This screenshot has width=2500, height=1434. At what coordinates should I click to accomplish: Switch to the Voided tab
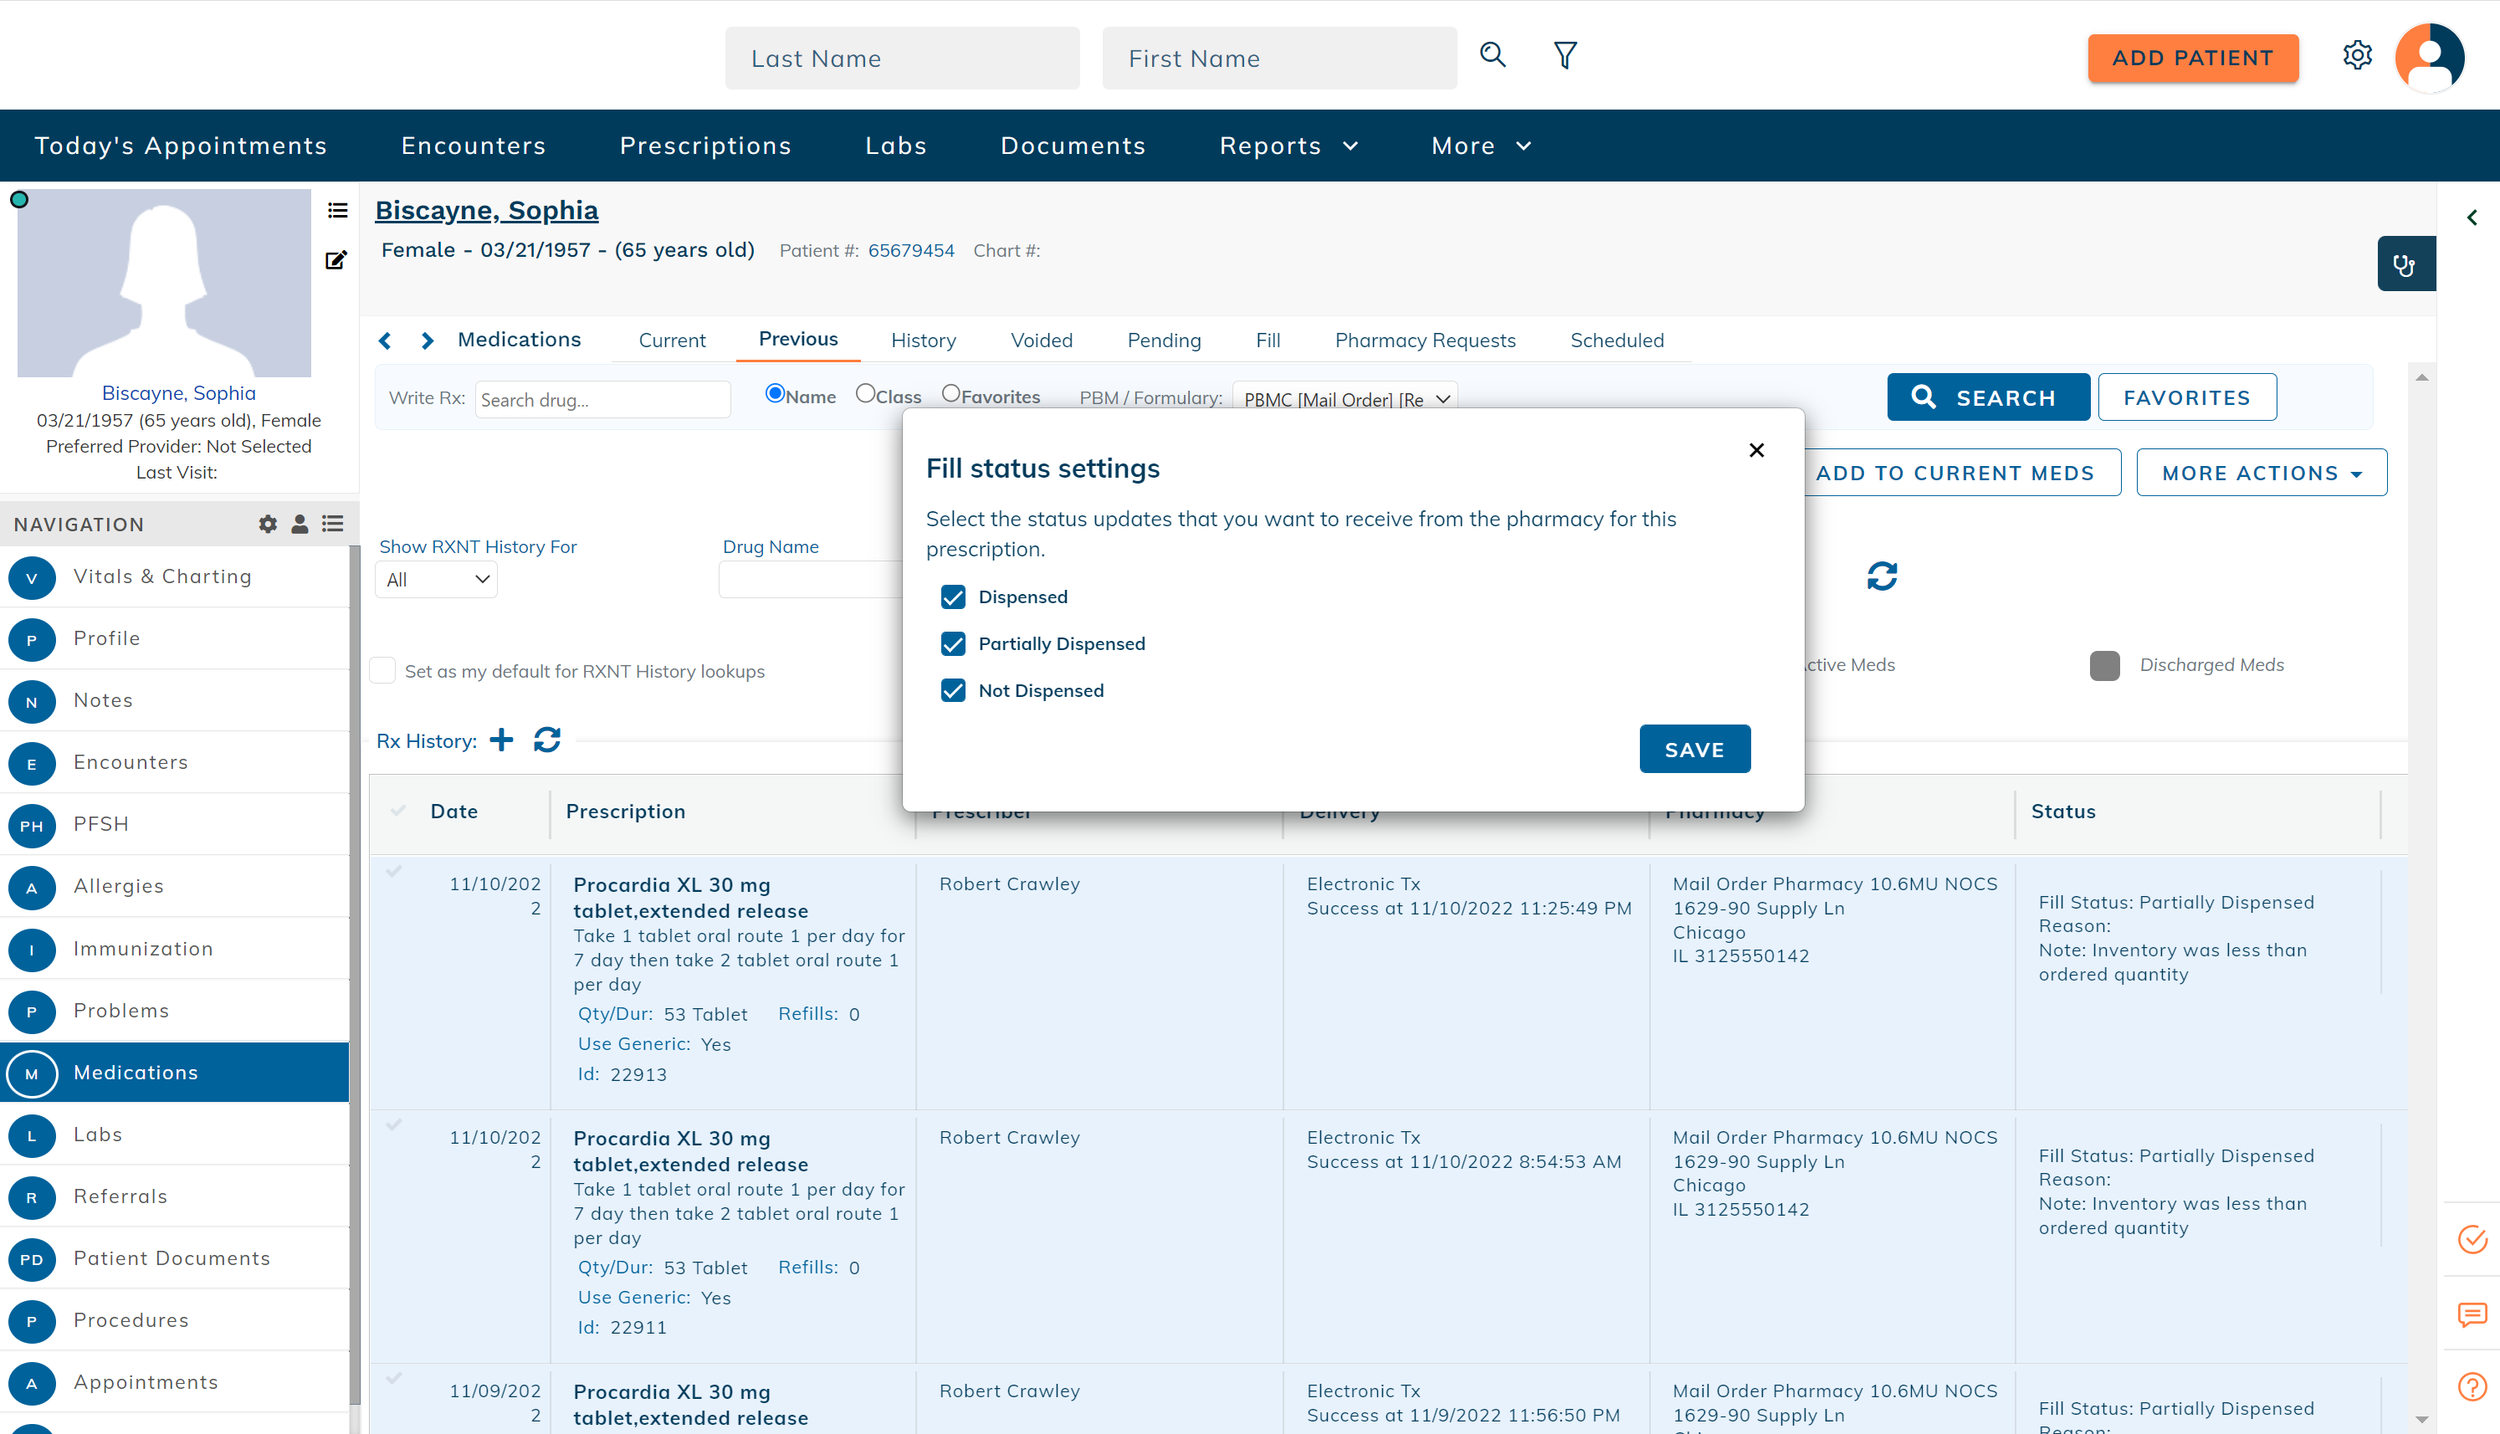tap(1041, 341)
